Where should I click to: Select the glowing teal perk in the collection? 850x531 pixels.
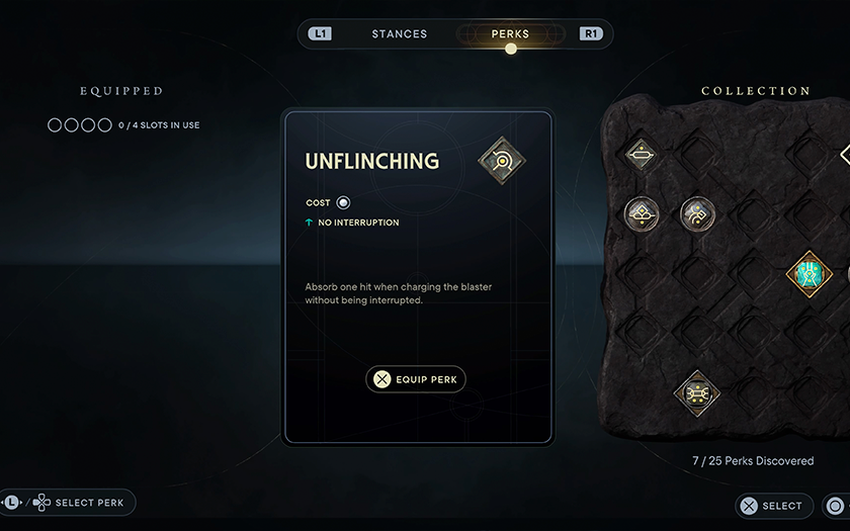tap(808, 272)
